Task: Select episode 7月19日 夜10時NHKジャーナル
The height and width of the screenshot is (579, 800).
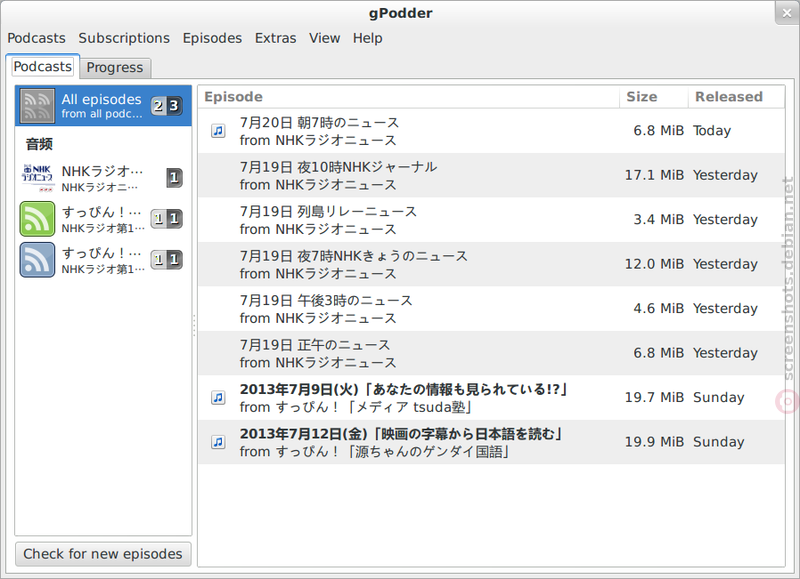Action: (x=491, y=175)
